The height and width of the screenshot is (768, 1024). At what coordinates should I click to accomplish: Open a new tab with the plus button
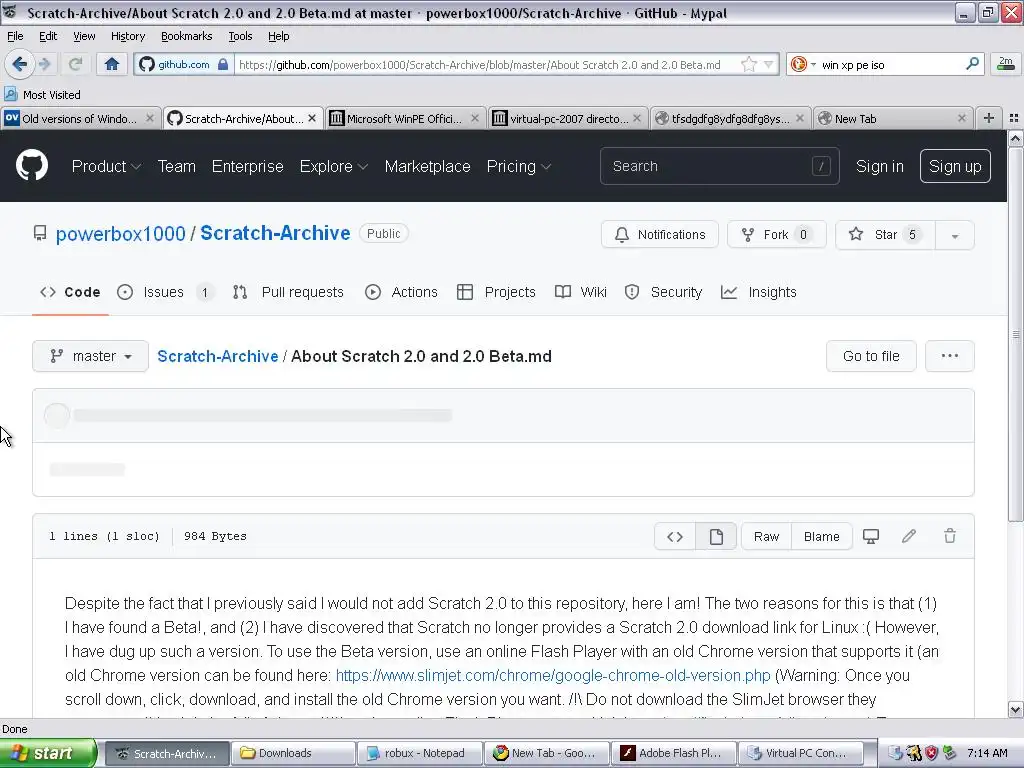pos(989,118)
